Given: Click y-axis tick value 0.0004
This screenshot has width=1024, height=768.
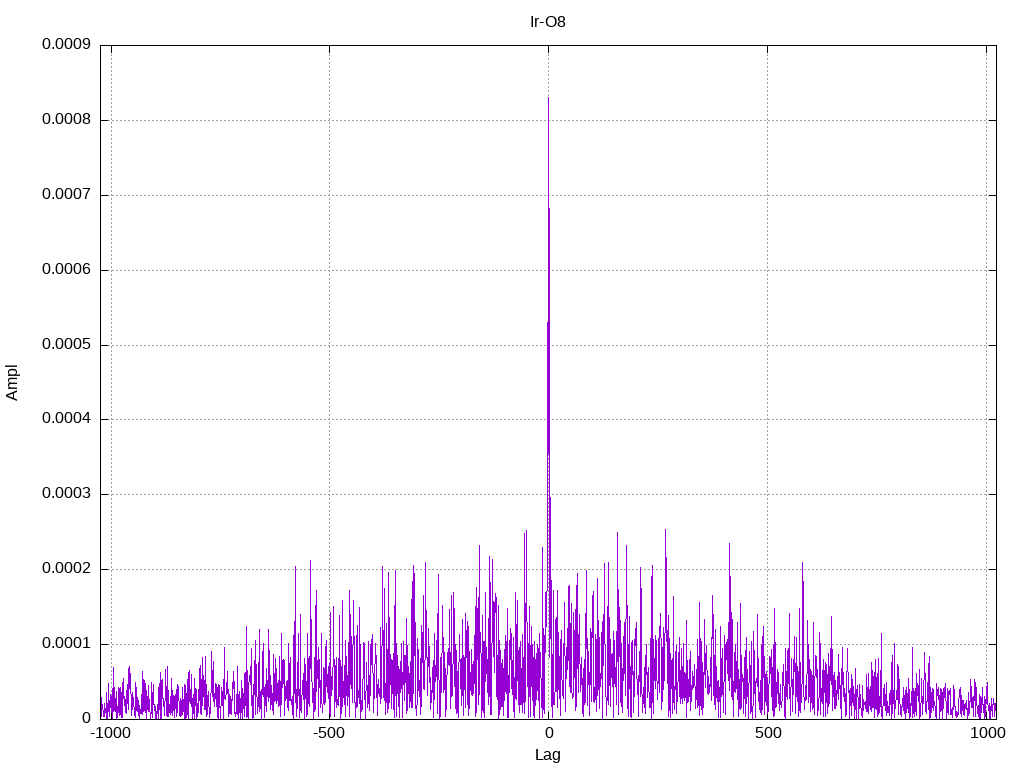Looking at the screenshot, I should click(x=66, y=419).
